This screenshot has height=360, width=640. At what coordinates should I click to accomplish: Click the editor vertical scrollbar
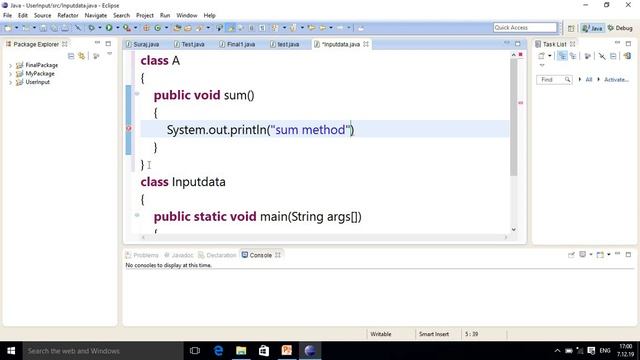(x=513, y=117)
